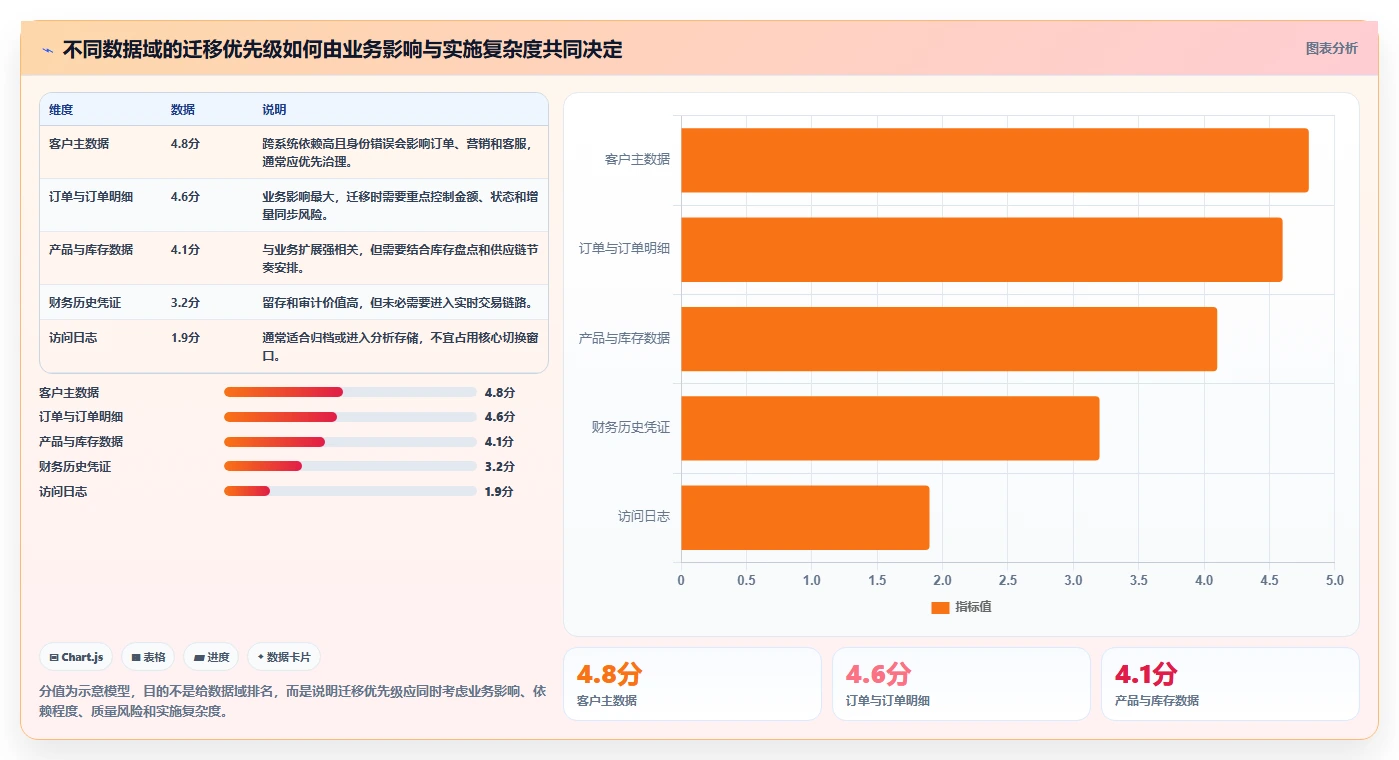1399x760 pixels.
Task: Click the 3.2分 value beside the progress bar
Action: [x=499, y=467]
